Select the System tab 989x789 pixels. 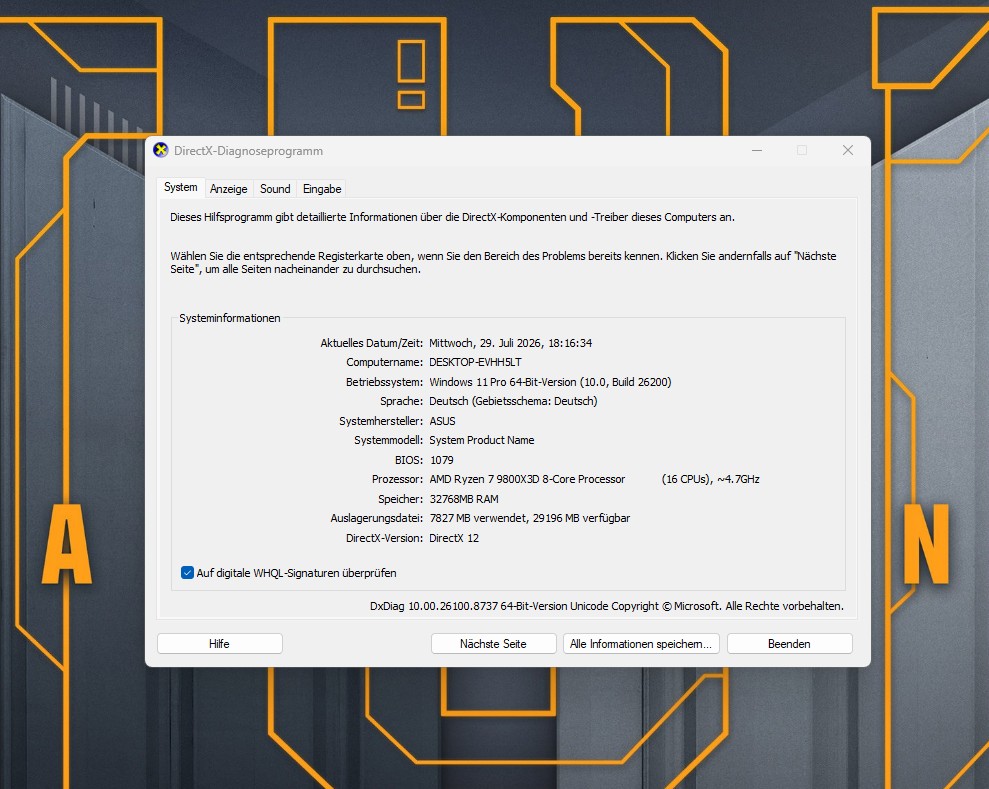pos(180,187)
